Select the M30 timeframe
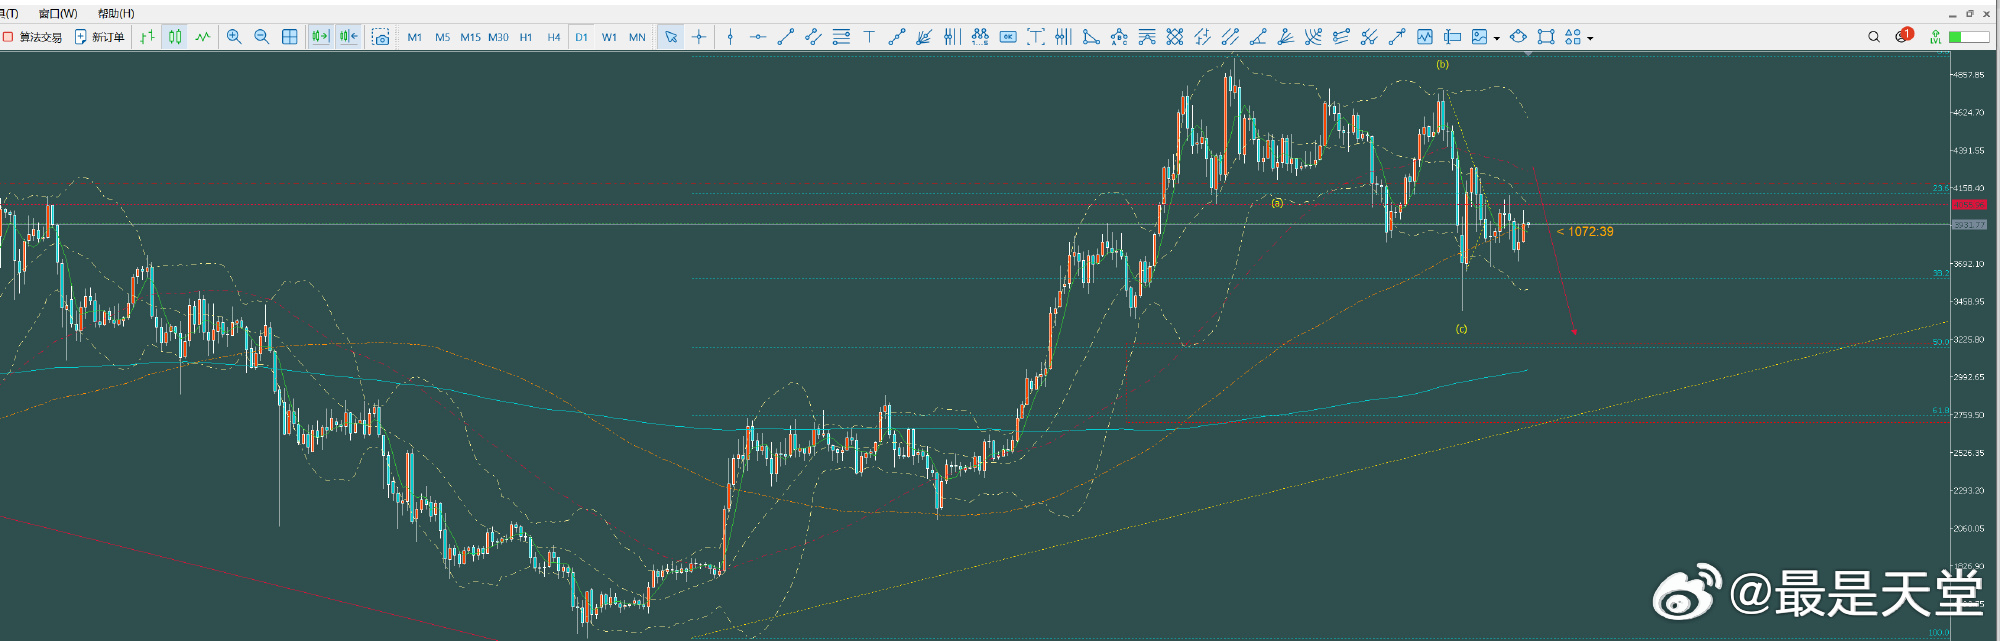 (x=498, y=37)
